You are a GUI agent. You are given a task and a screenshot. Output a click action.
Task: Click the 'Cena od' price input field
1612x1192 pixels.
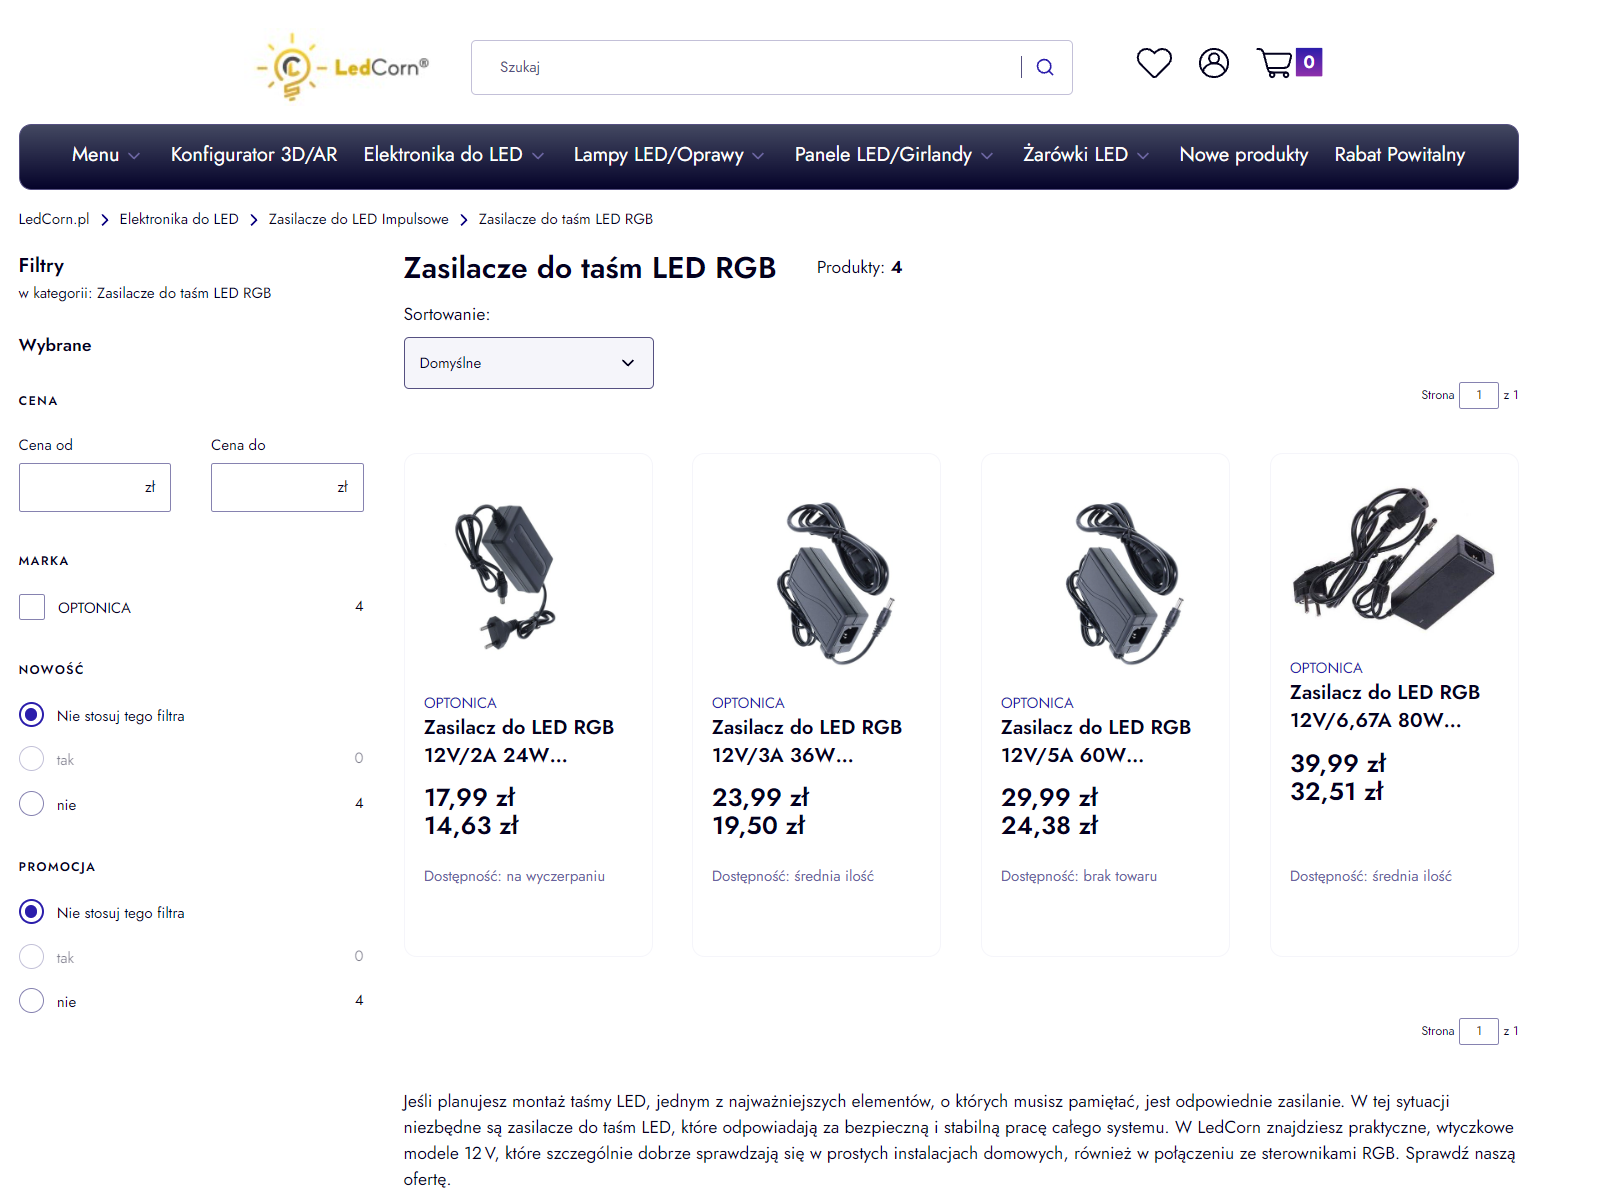pyautogui.click(x=94, y=487)
